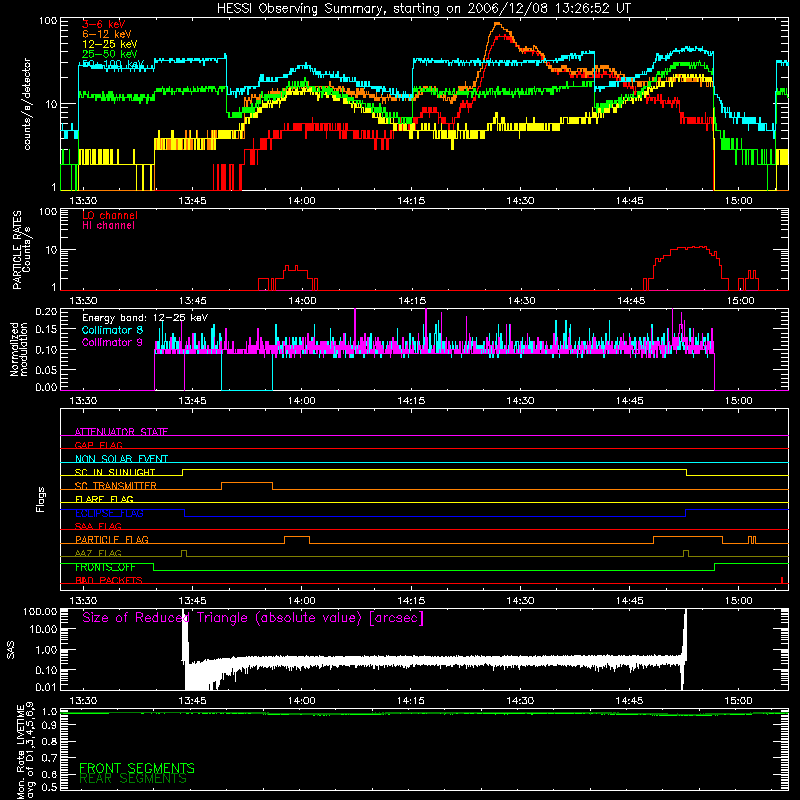Click the 0.15 tick on modulation axis

coord(46,330)
